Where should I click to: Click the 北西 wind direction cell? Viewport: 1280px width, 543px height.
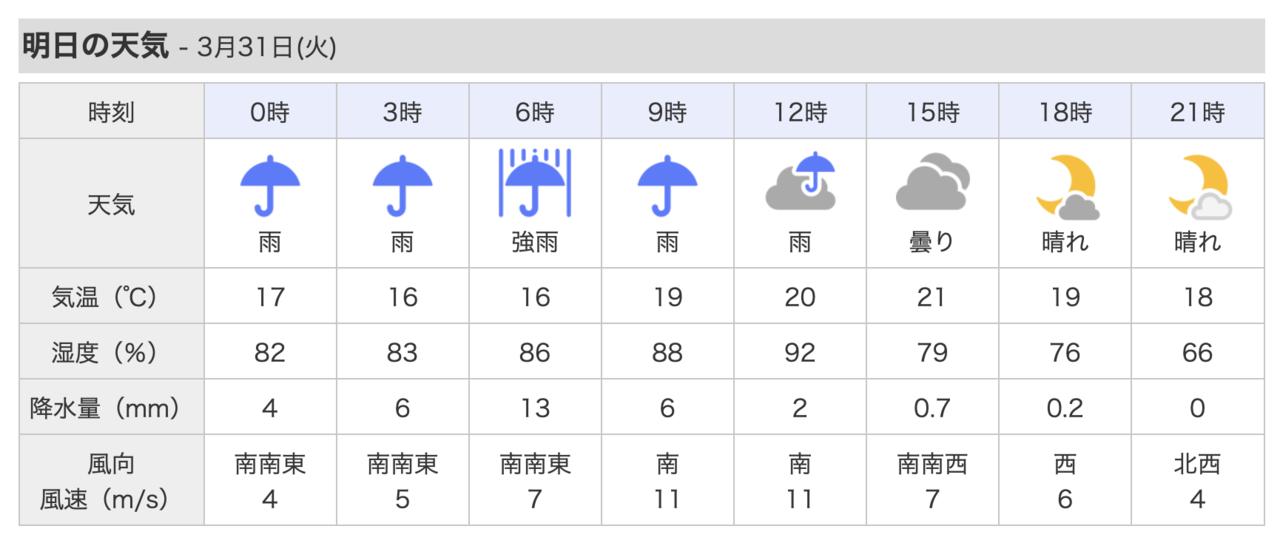click(x=1198, y=464)
